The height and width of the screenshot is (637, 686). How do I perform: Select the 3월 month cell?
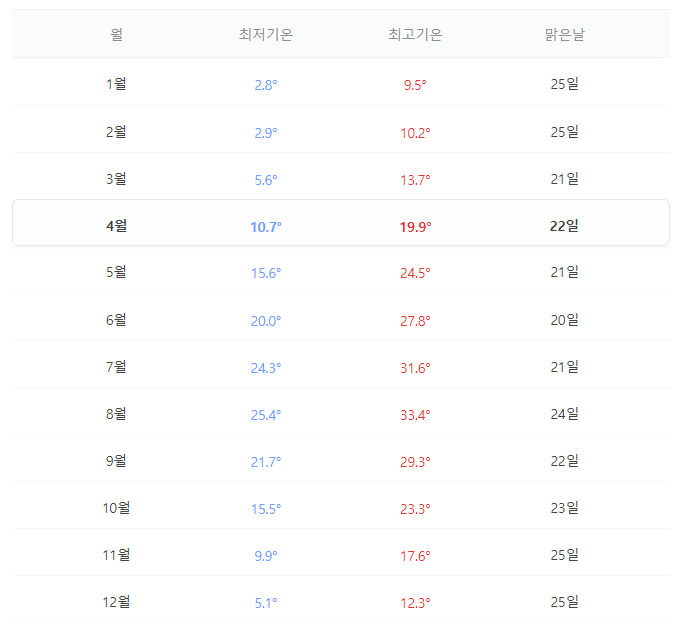[x=116, y=179]
